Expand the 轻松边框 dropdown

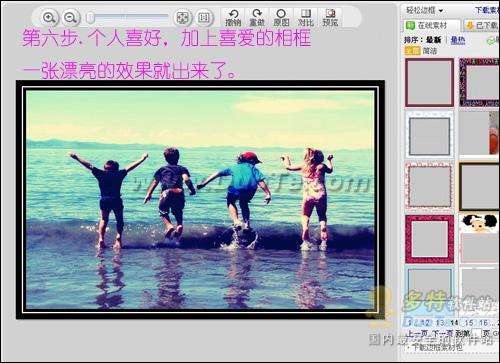click(x=424, y=10)
